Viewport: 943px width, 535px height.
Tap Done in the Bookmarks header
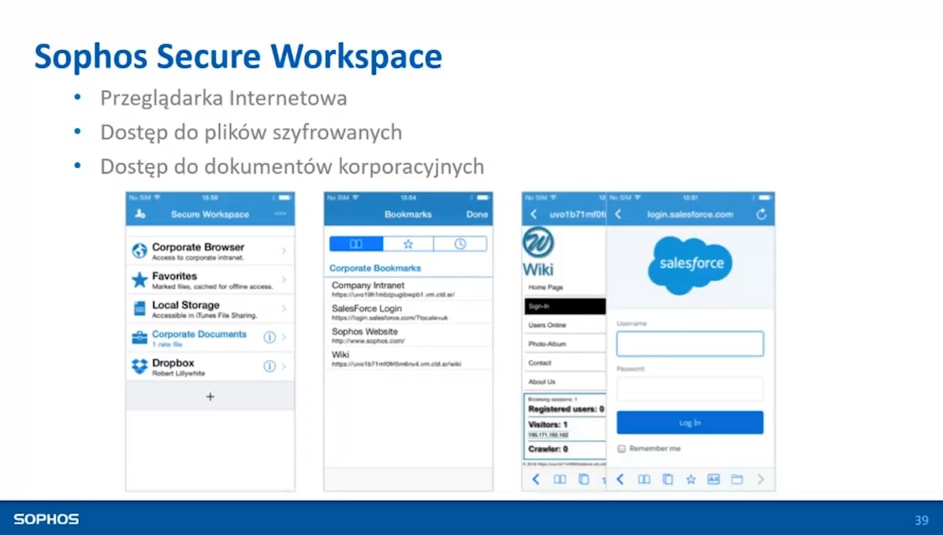477,214
